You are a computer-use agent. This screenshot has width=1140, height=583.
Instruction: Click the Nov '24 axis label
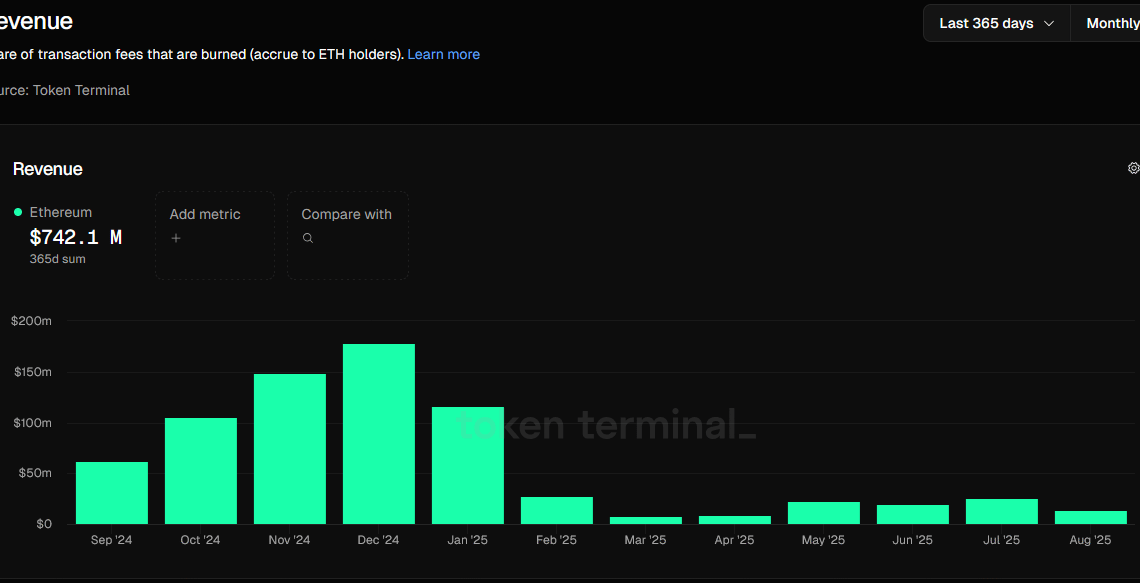click(x=289, y=540)
